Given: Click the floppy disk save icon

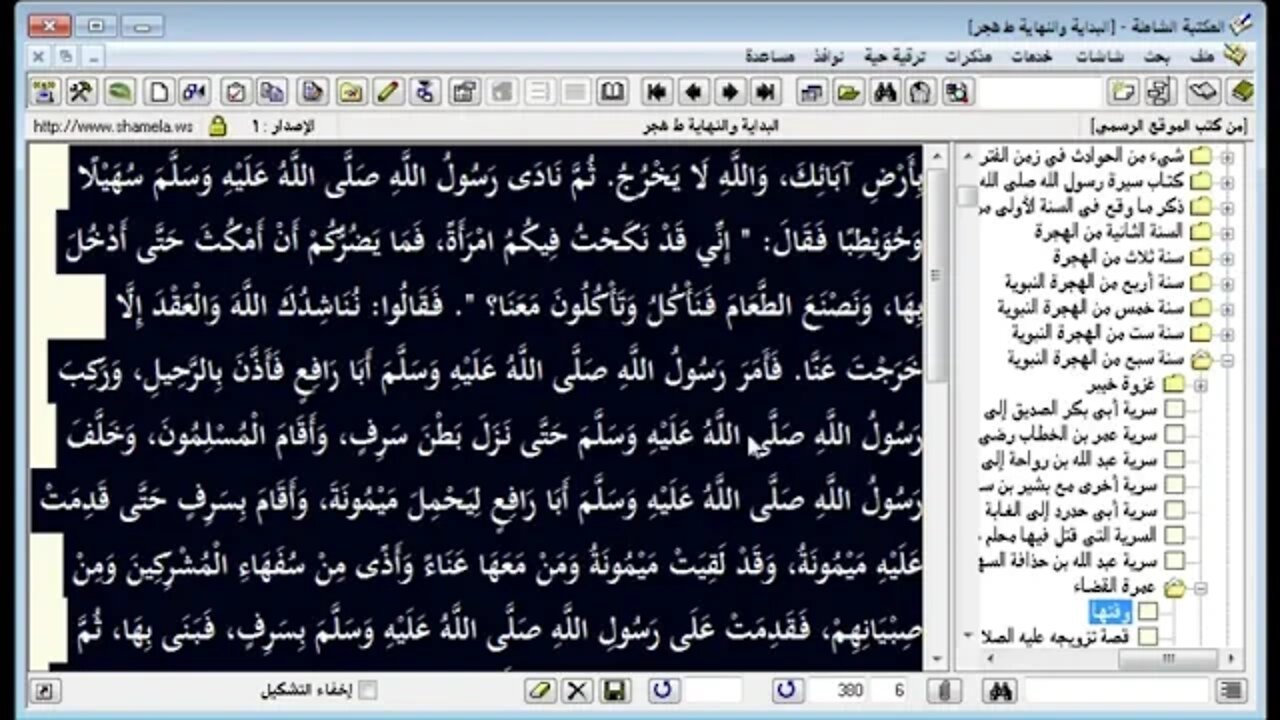Looking at the screenshot, I should coord(613,690).
